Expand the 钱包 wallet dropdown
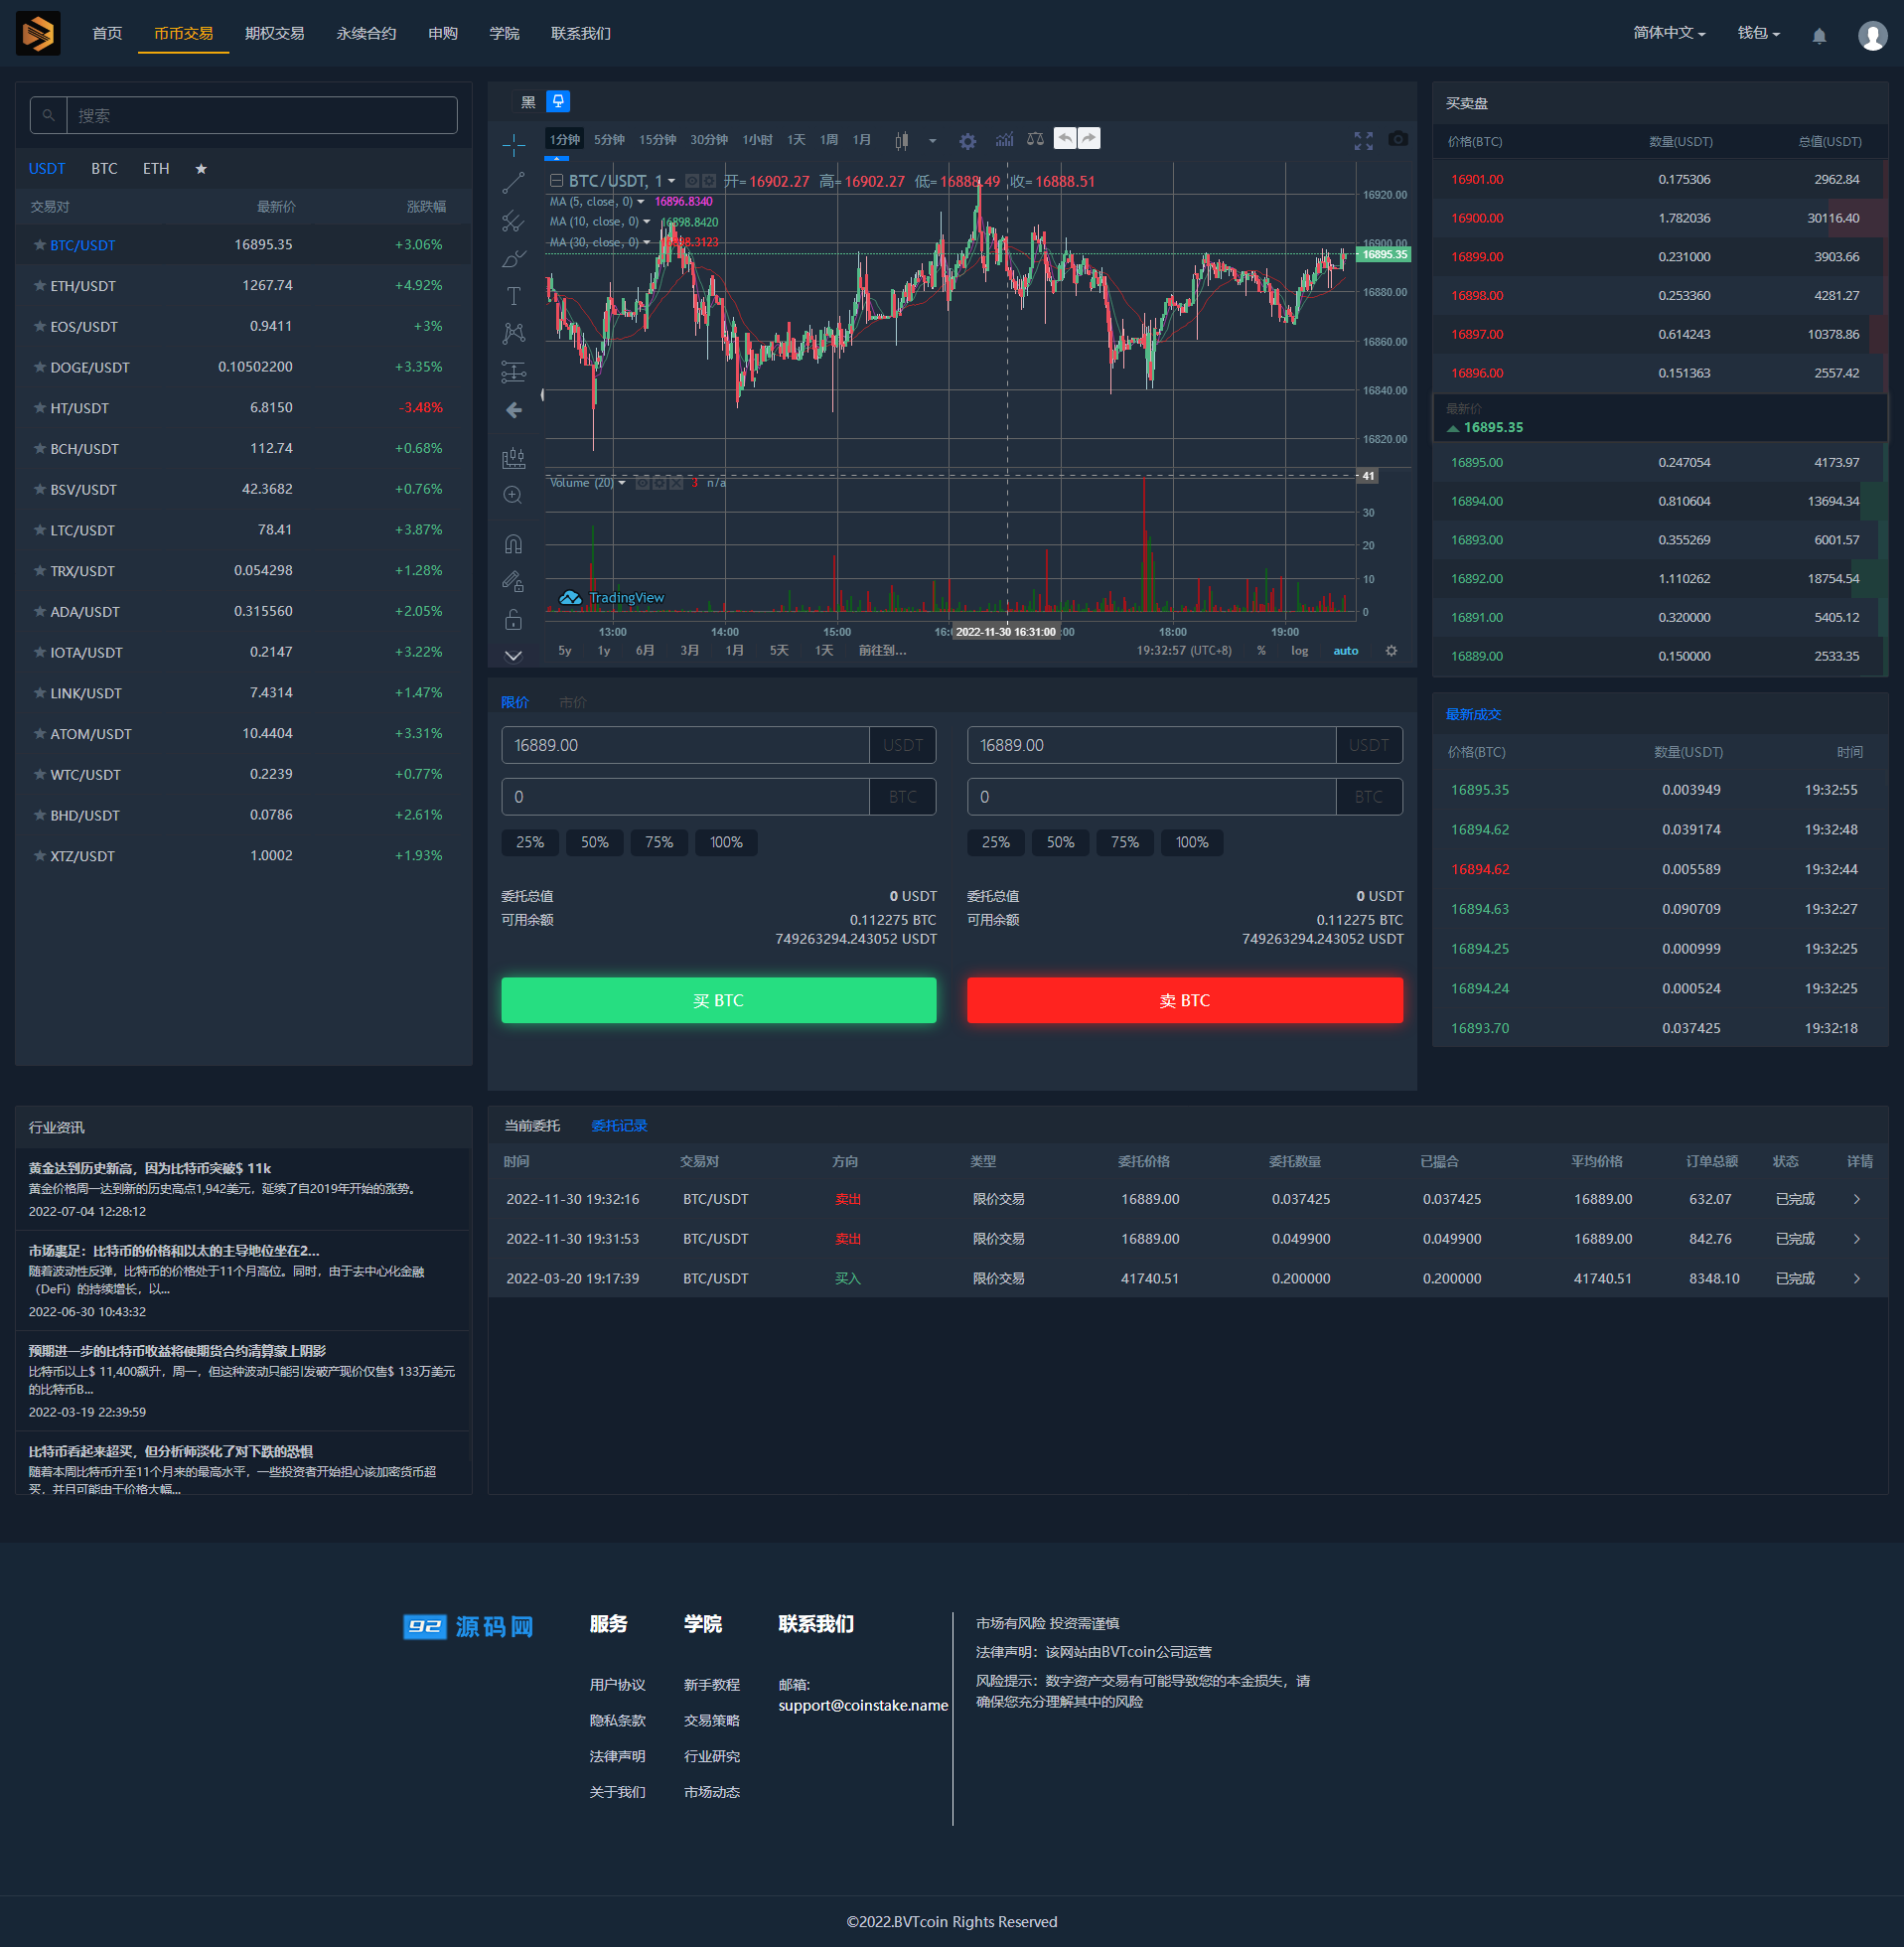 [x=1758, y=33]
